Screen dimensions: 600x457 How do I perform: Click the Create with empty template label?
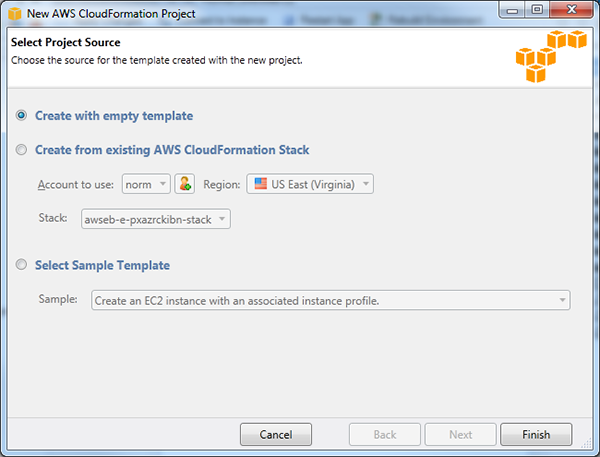[114, 116]
